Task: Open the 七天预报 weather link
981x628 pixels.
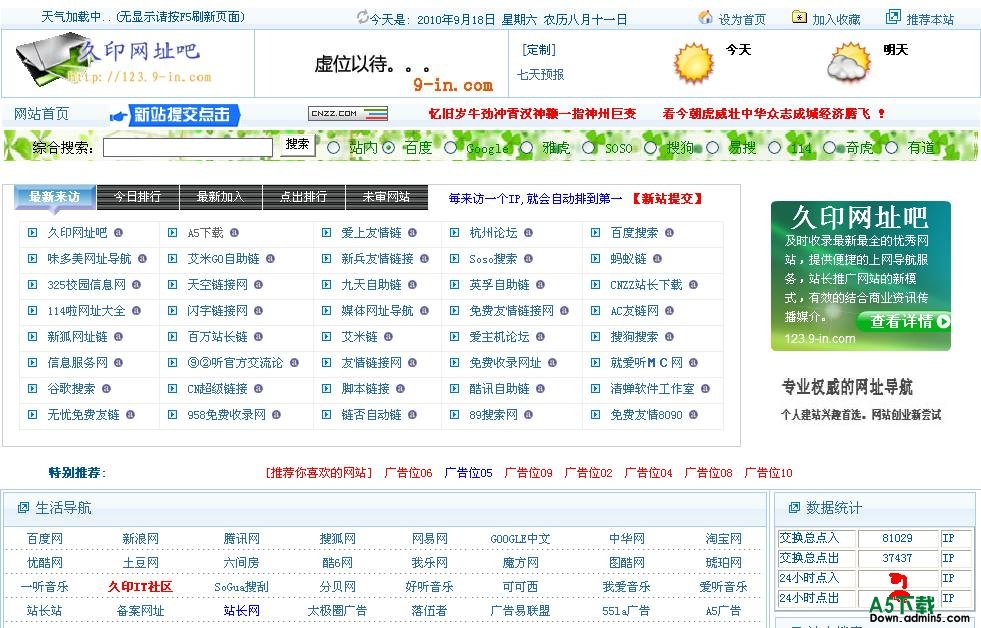Action: (541, 75)
